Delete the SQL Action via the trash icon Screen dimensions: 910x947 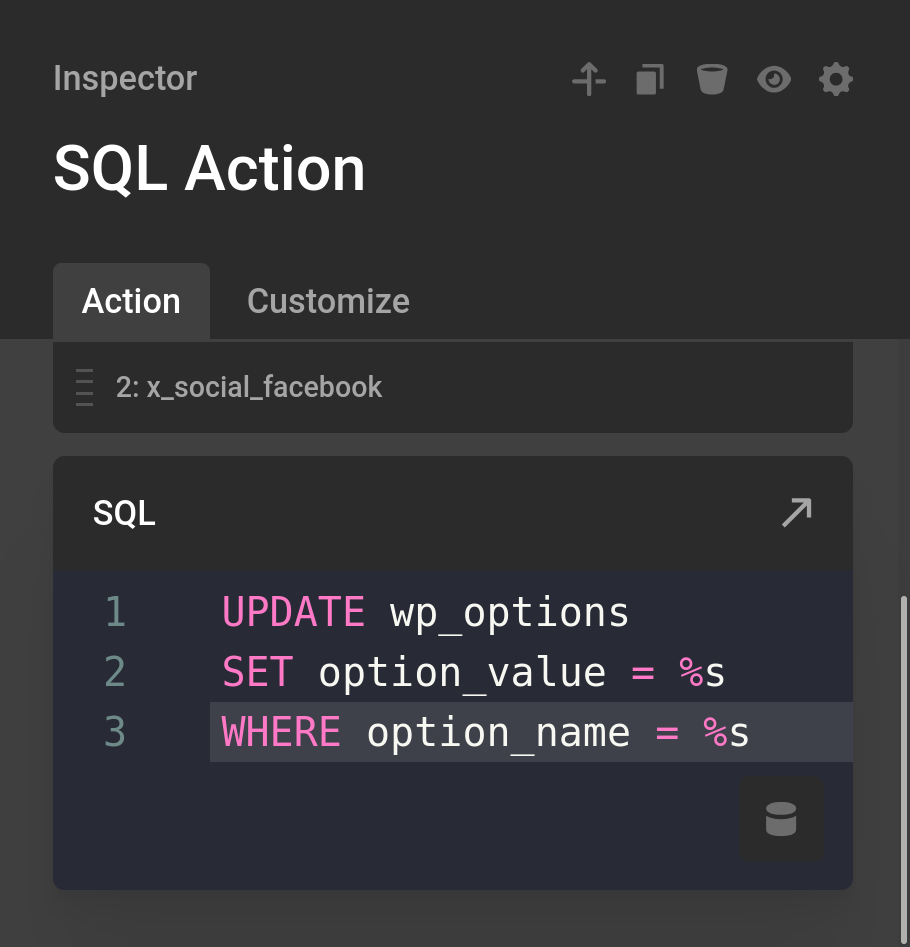(712, 79)
